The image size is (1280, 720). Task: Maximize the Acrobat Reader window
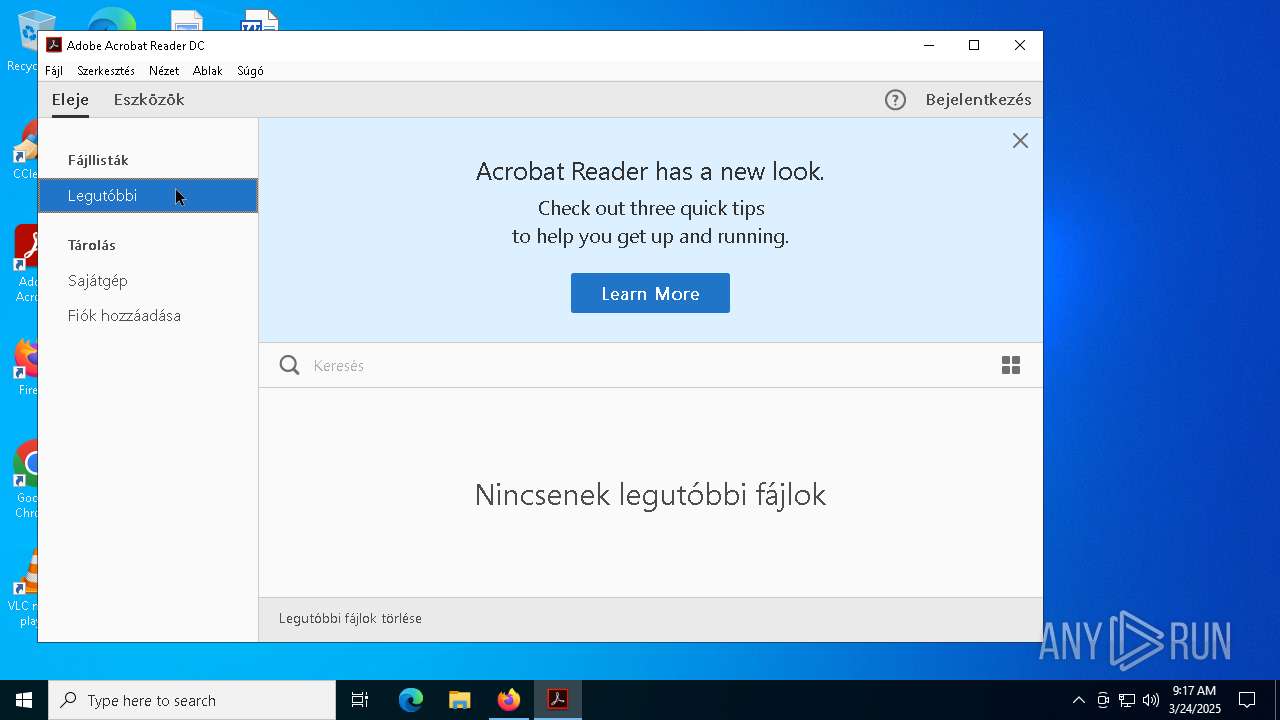coord(974,45)
